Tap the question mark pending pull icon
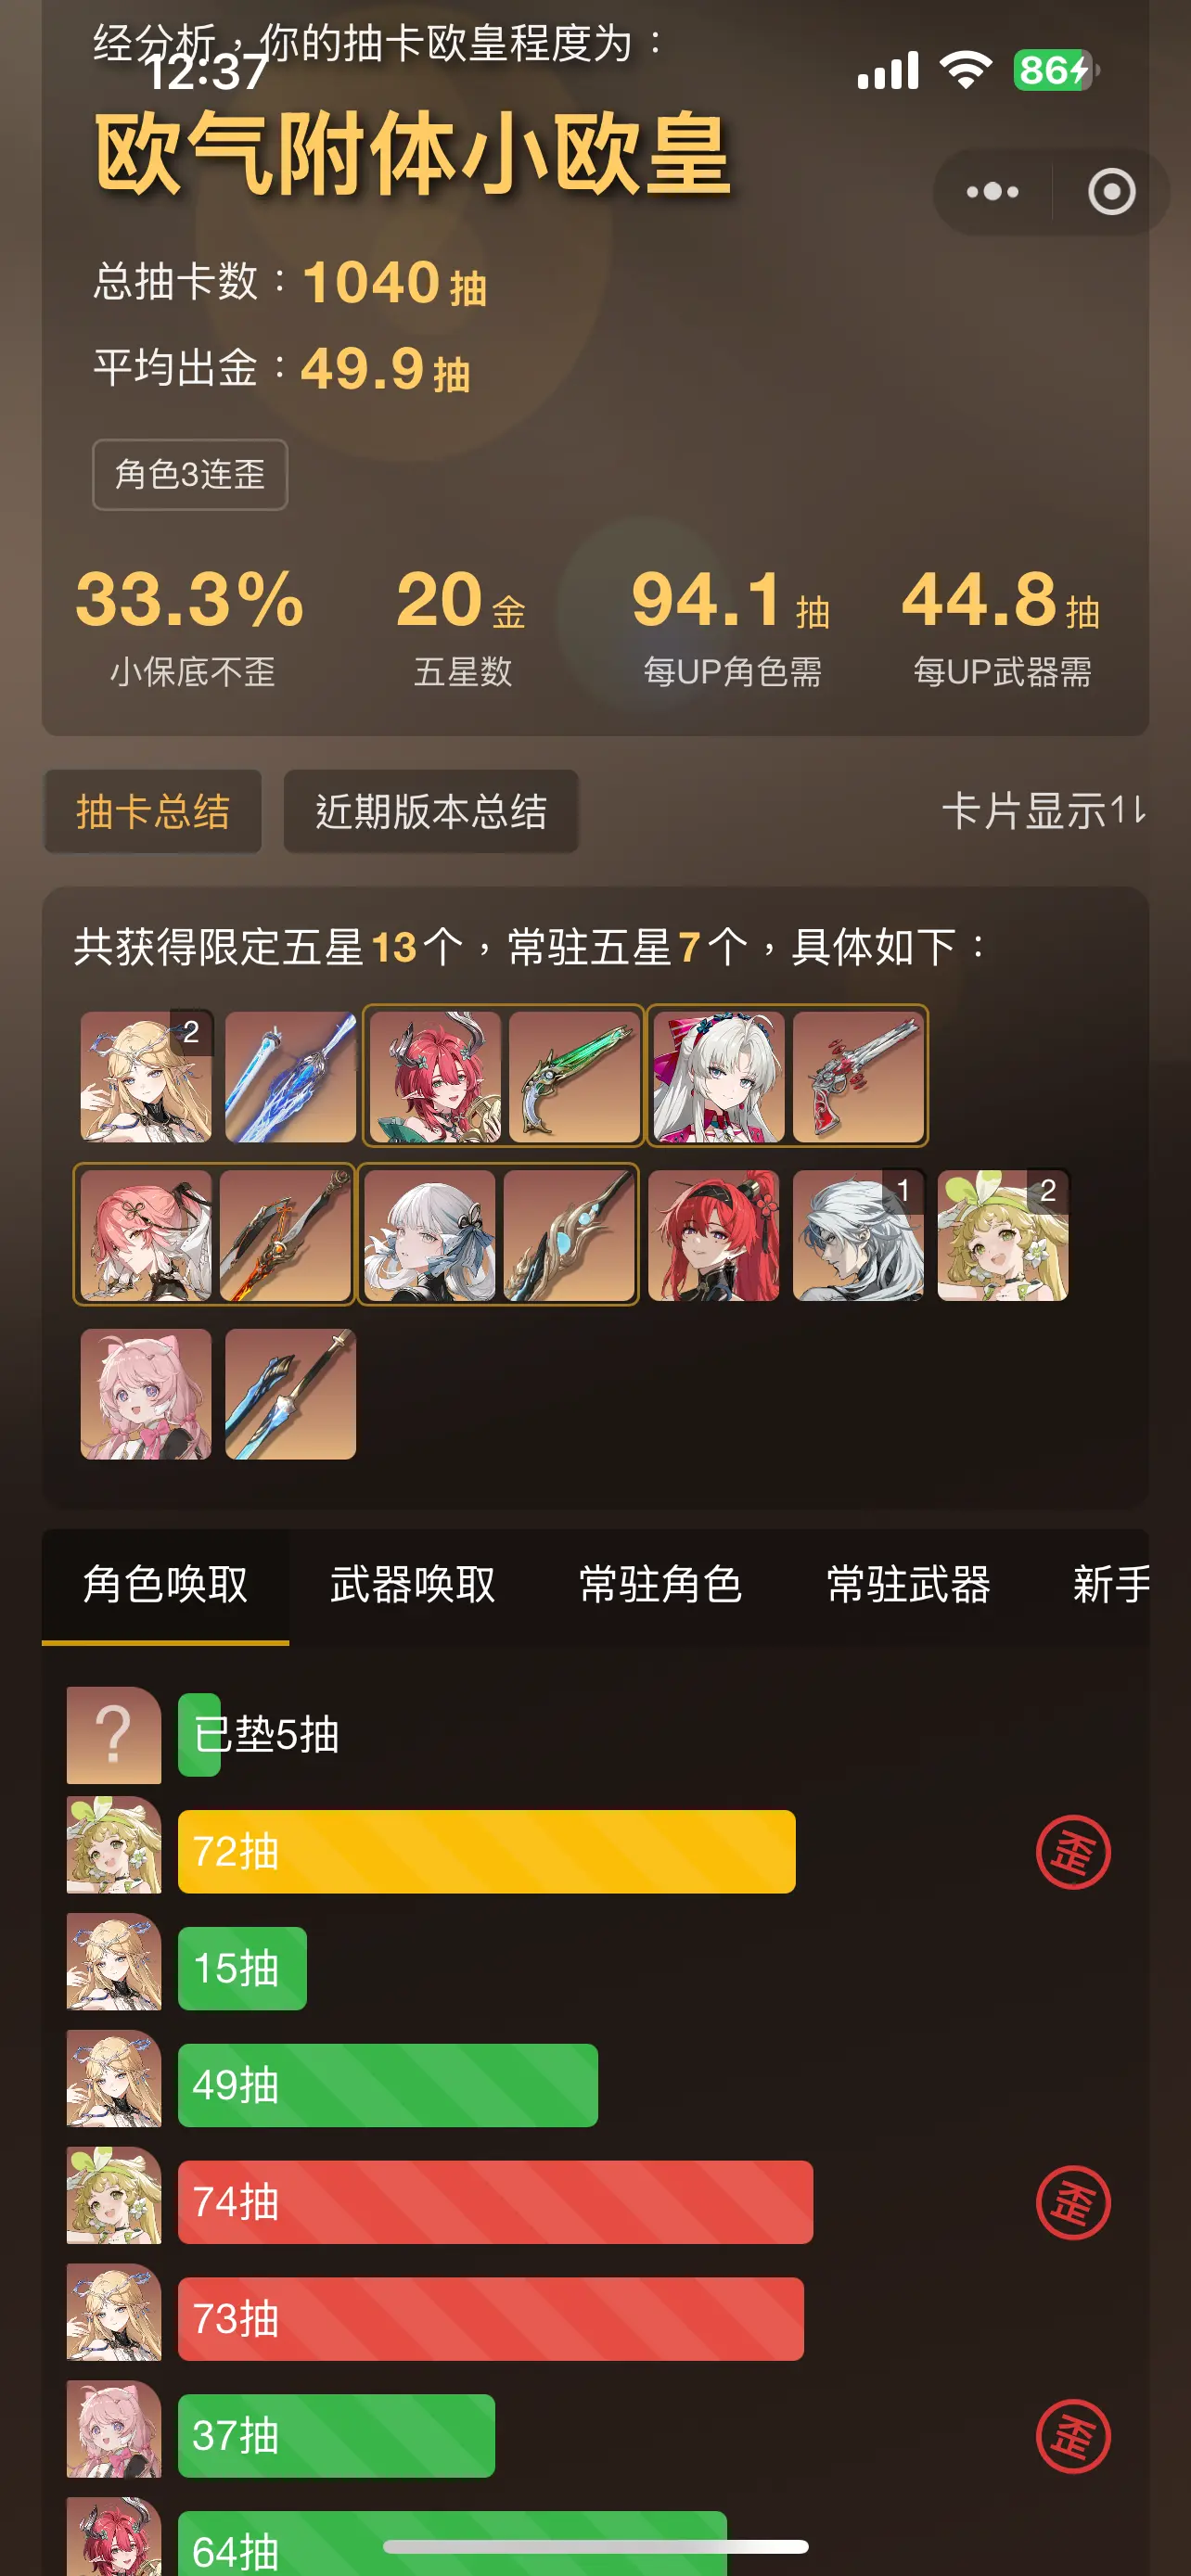The width and height of the screenshot is (1191, 2576). 114,1735
